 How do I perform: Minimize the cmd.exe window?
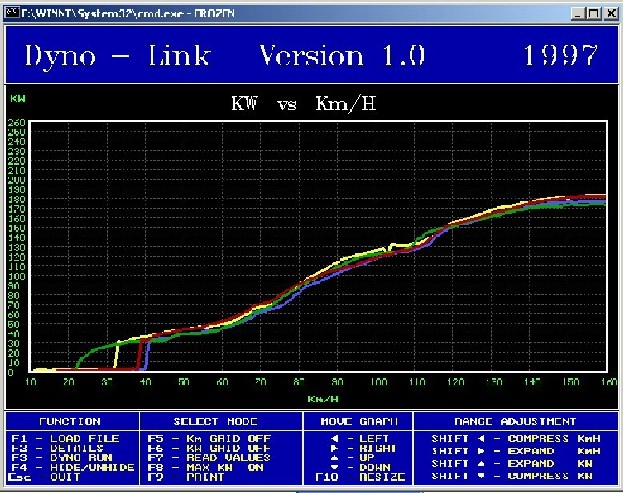(x=578, y=14)
